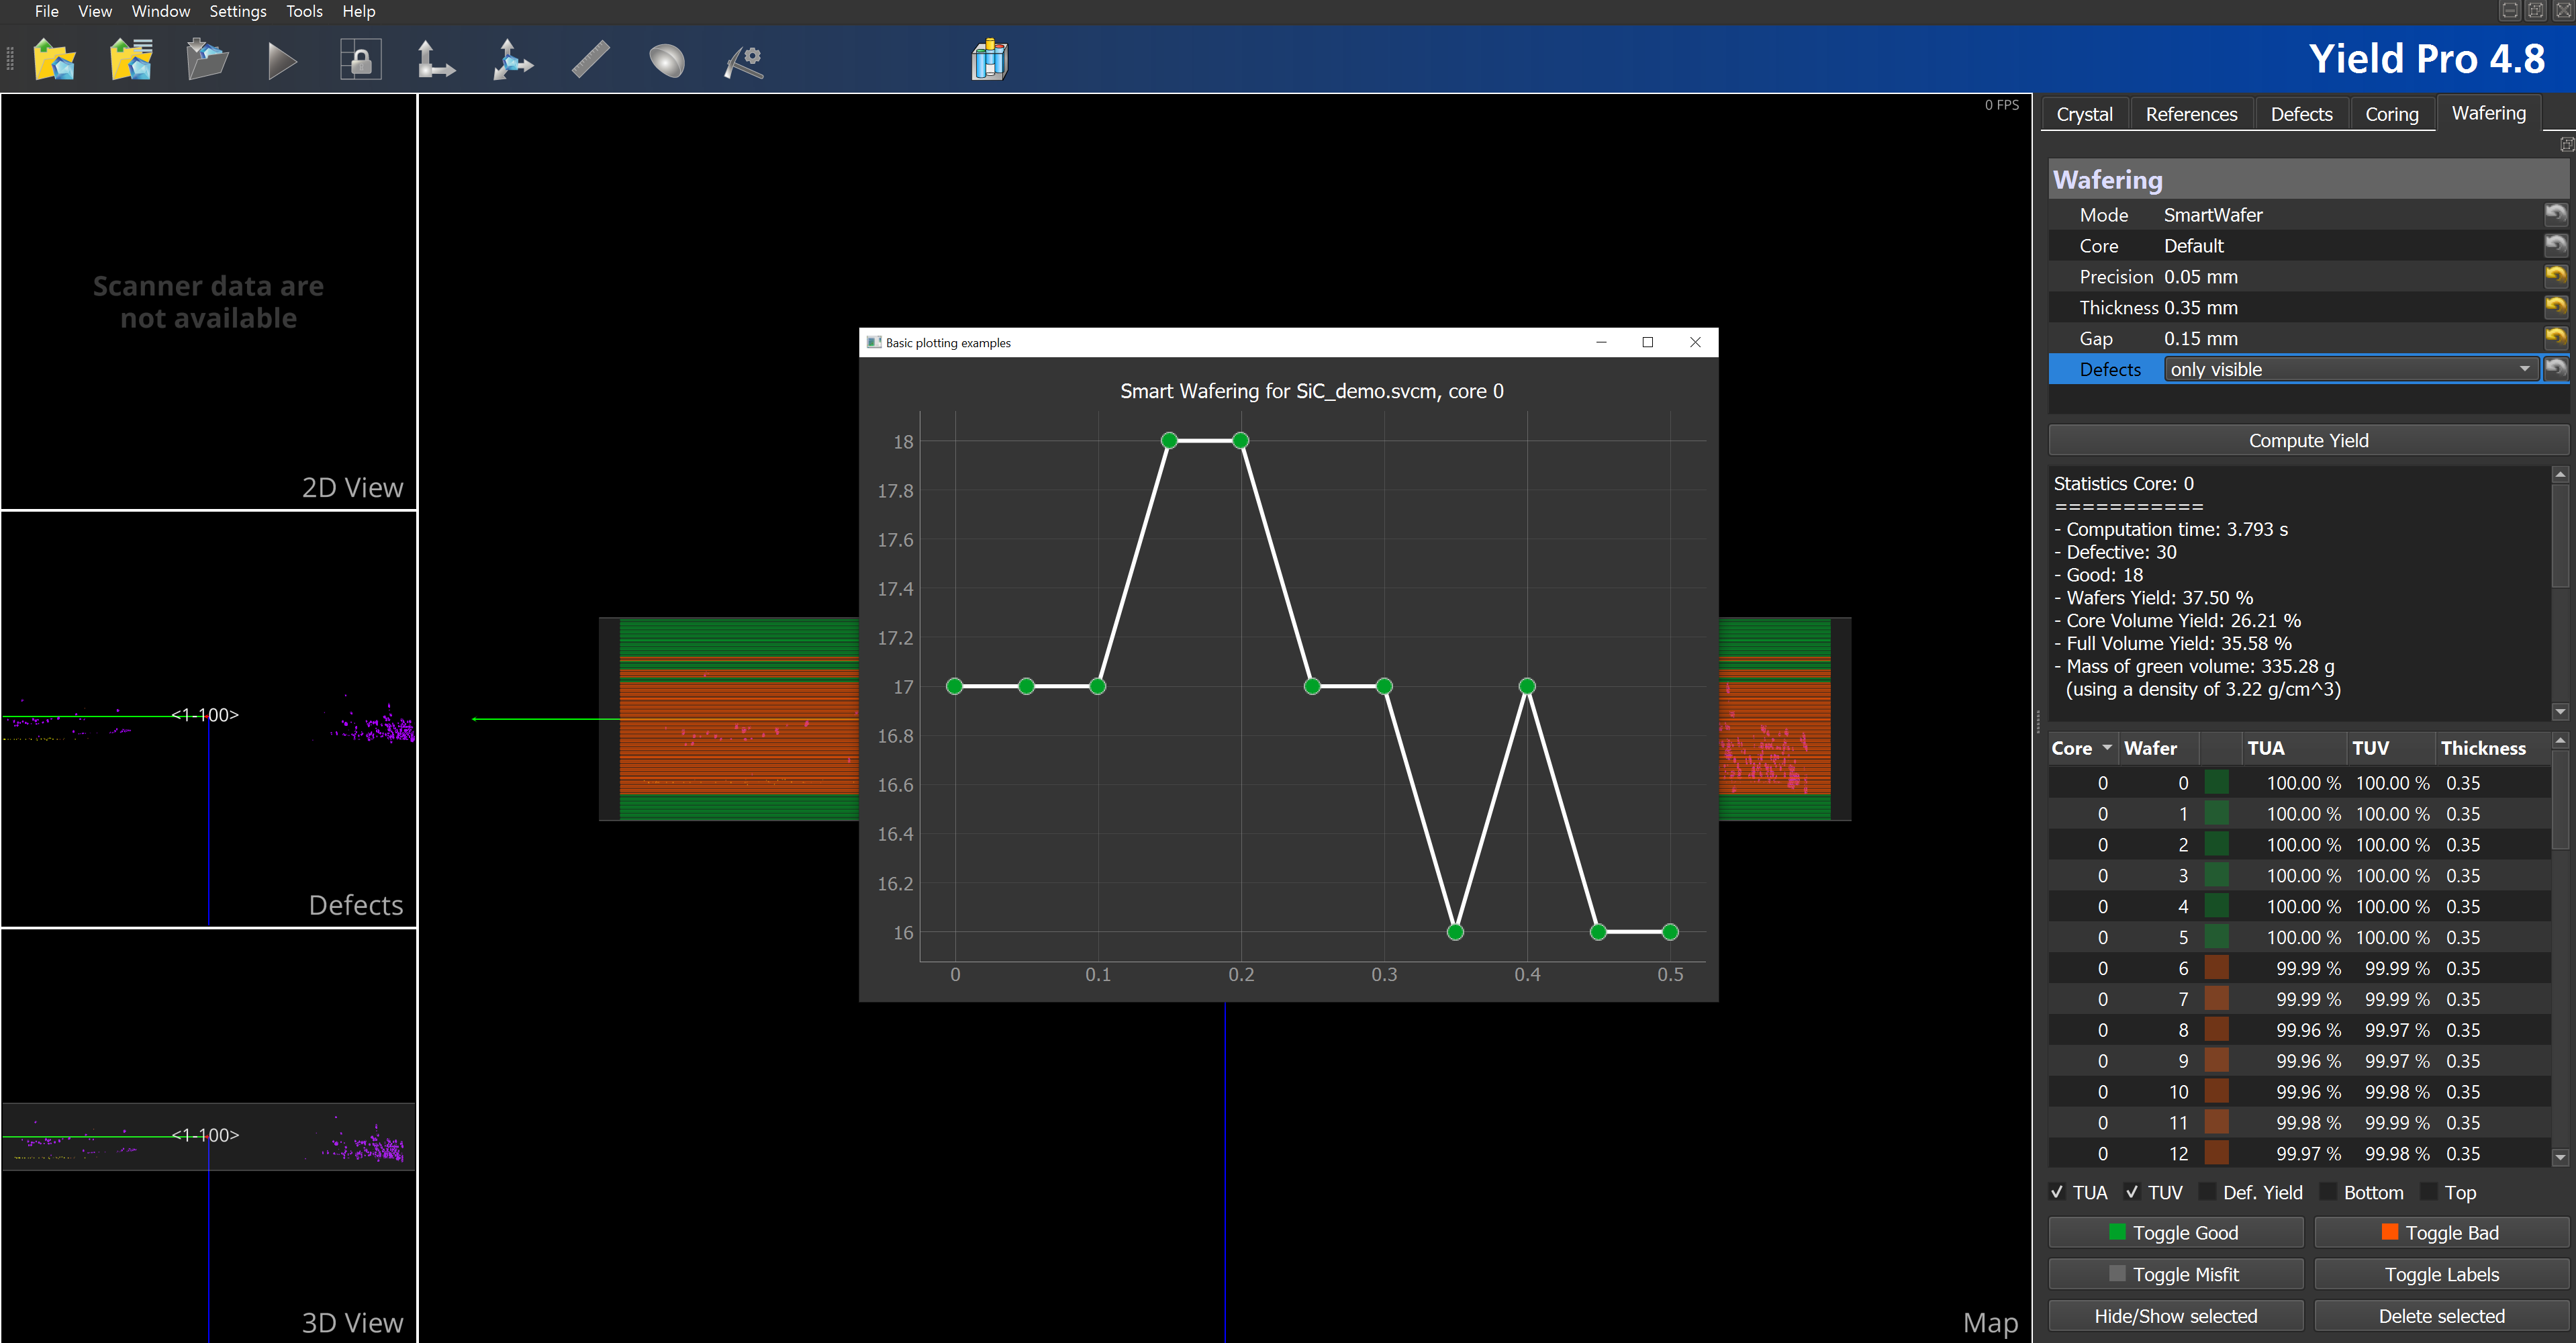Toggle the TUV checkbox
The width and height of the screenshot is (2576, 1343).
coord(2132,1192)
